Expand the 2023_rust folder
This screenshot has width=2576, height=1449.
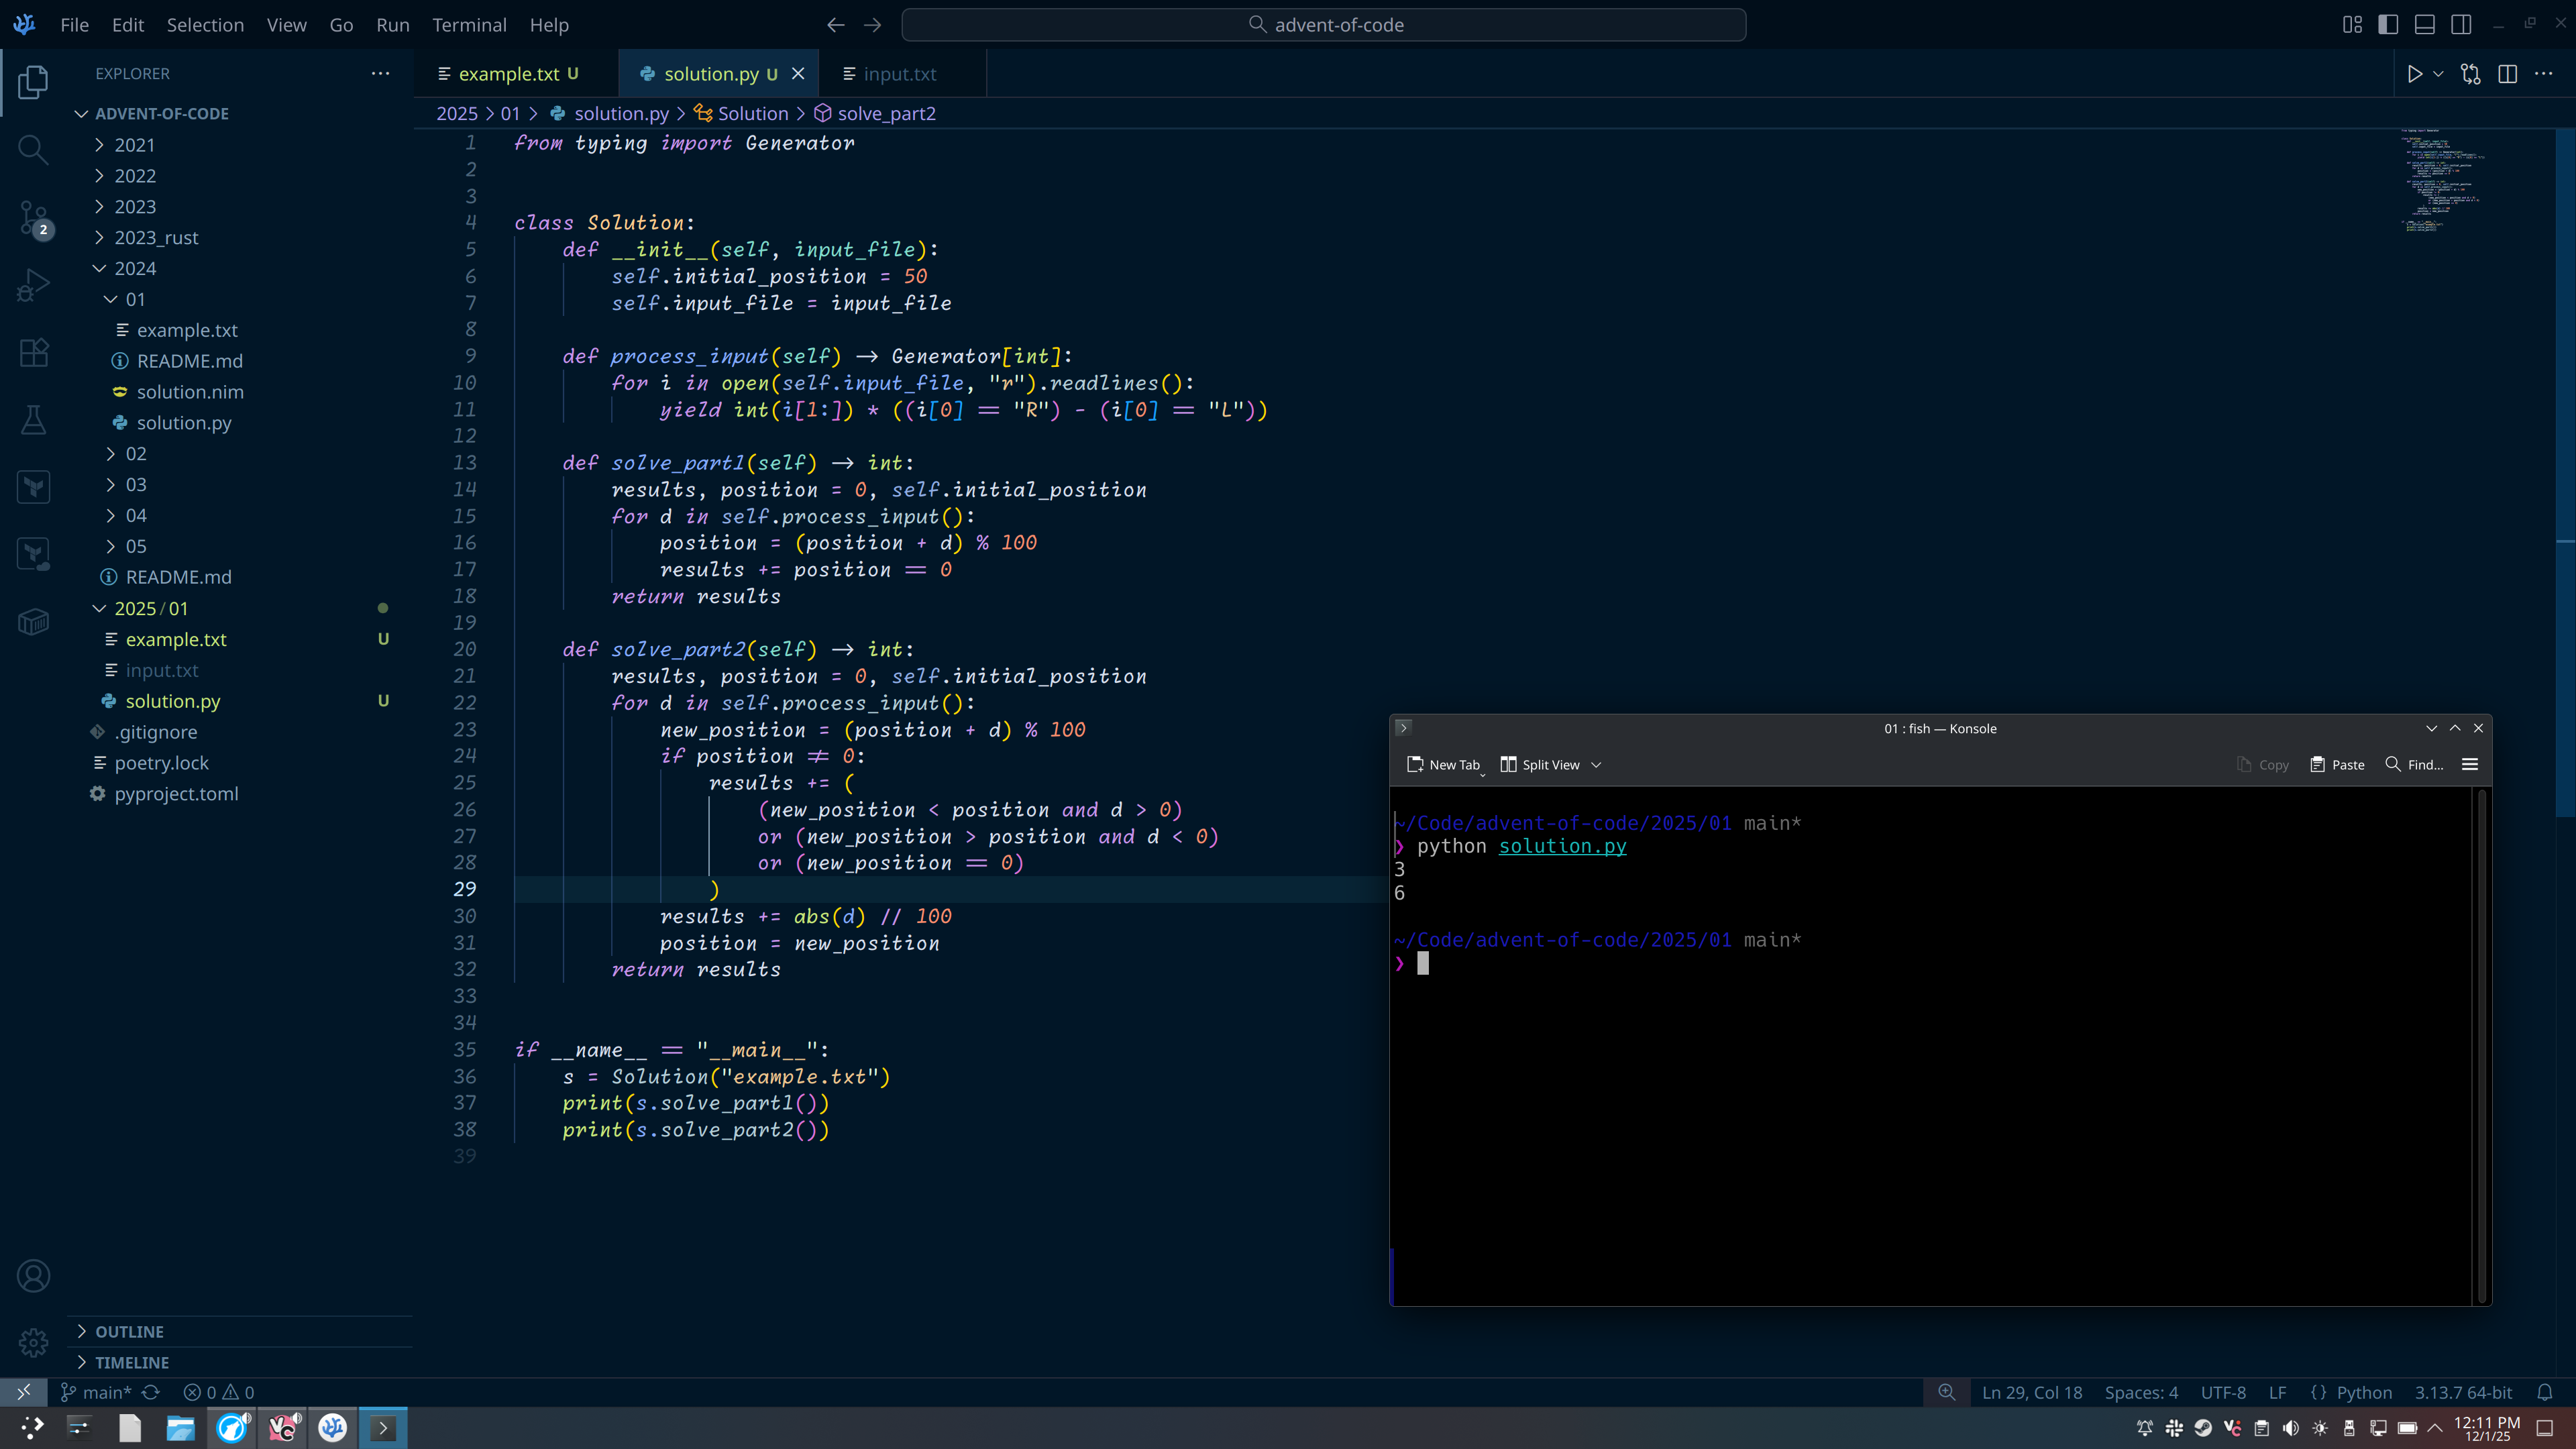click(156, 238)
